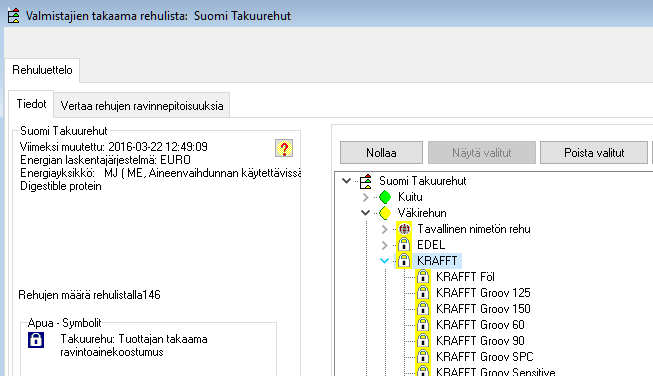Click Rehujen määrä rehulistalla 146 text
The width and height of the screenshot is (653, 376).
click(x=89, y=295)
